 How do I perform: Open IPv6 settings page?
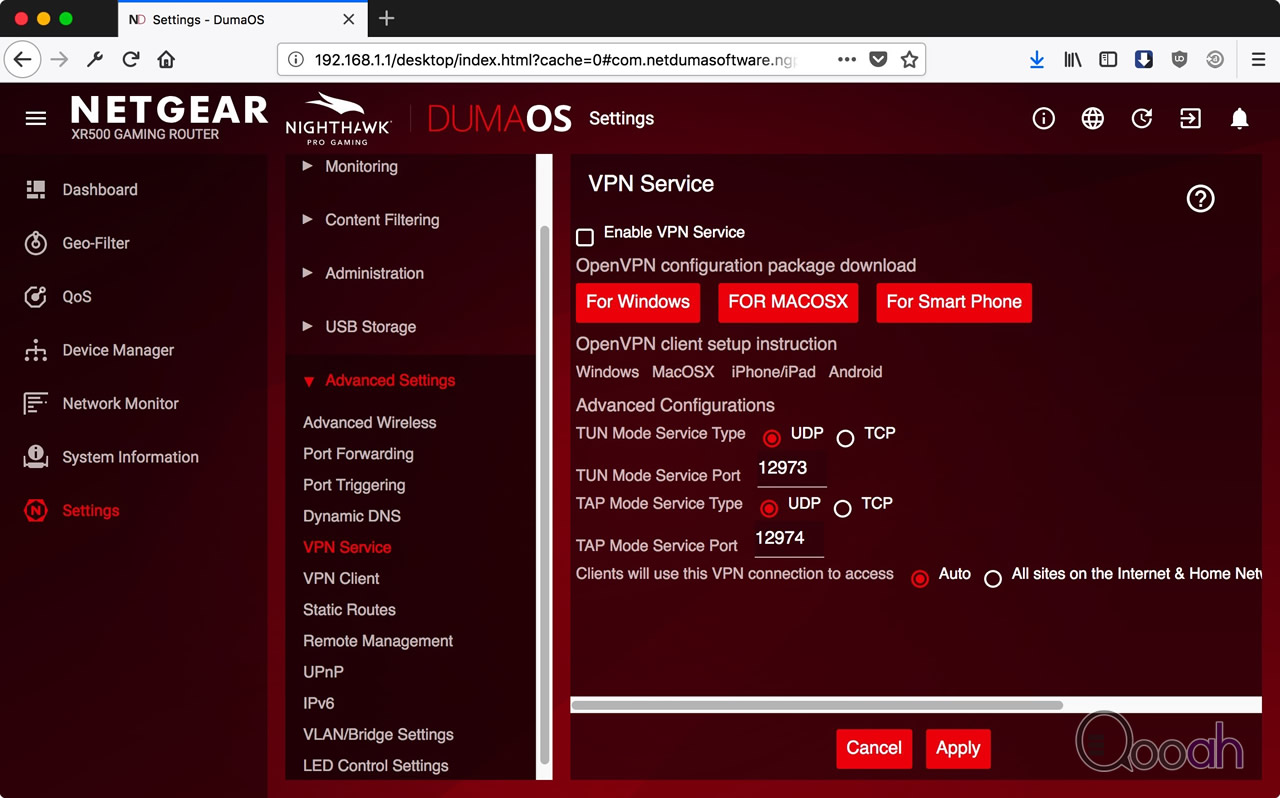point(319,703)
